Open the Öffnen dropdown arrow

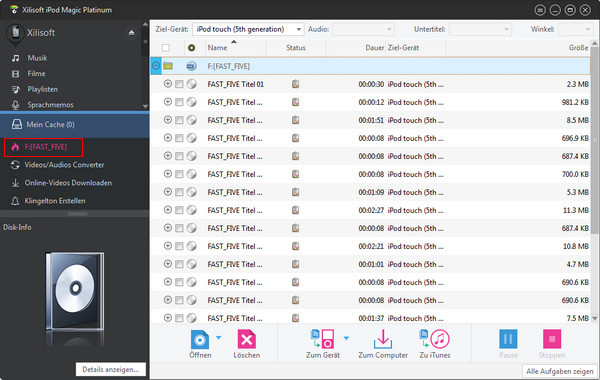[x=218, y=338]
